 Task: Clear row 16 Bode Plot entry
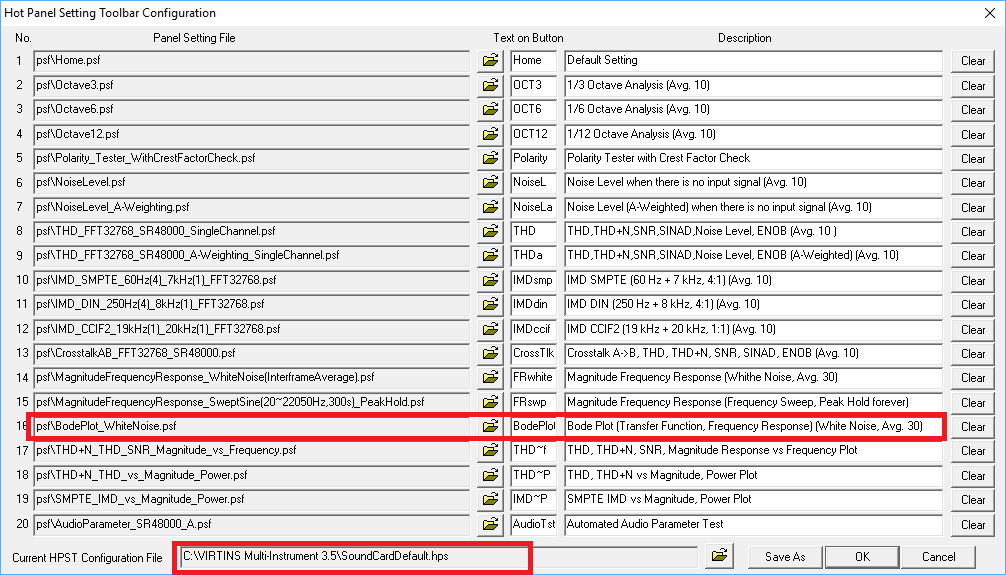(x=972, y=427)
